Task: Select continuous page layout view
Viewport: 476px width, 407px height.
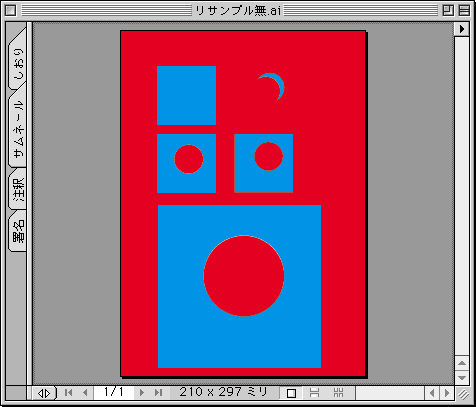Action: point(314,393)
